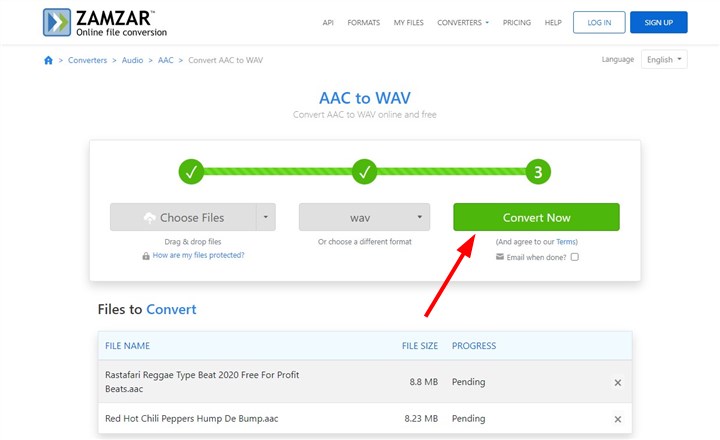Viewport: 720px width, 440px height.
Task: Click the Log In button
Action: (x=599, y=22)
